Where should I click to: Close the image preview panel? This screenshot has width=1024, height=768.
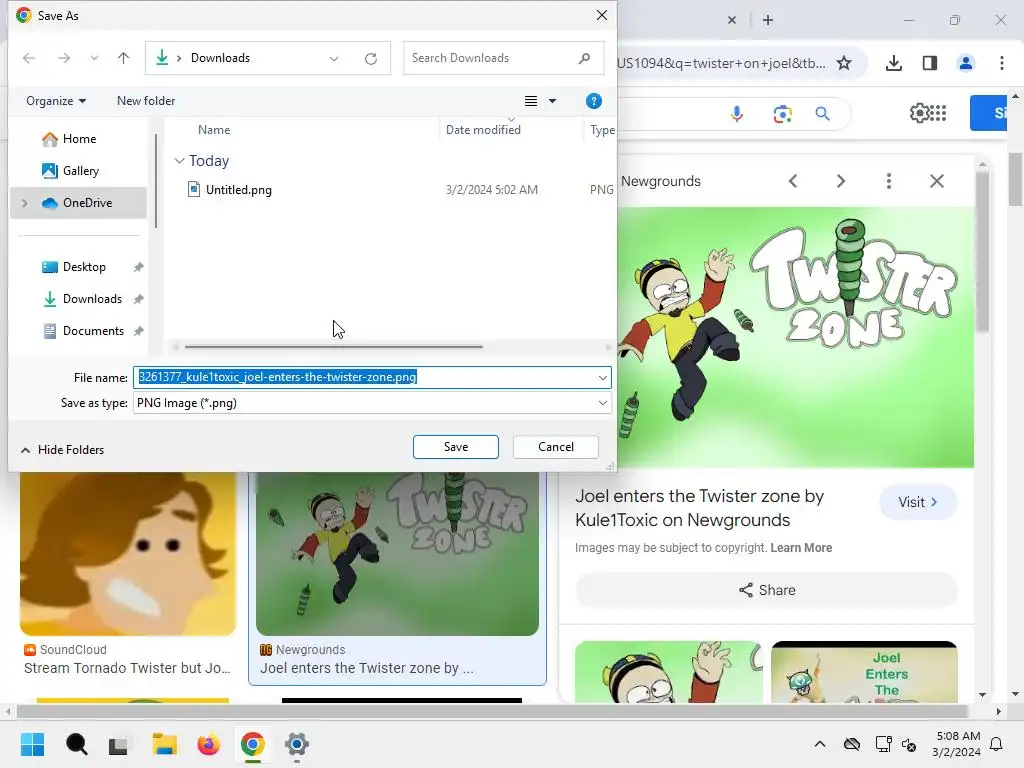[937, 182]
